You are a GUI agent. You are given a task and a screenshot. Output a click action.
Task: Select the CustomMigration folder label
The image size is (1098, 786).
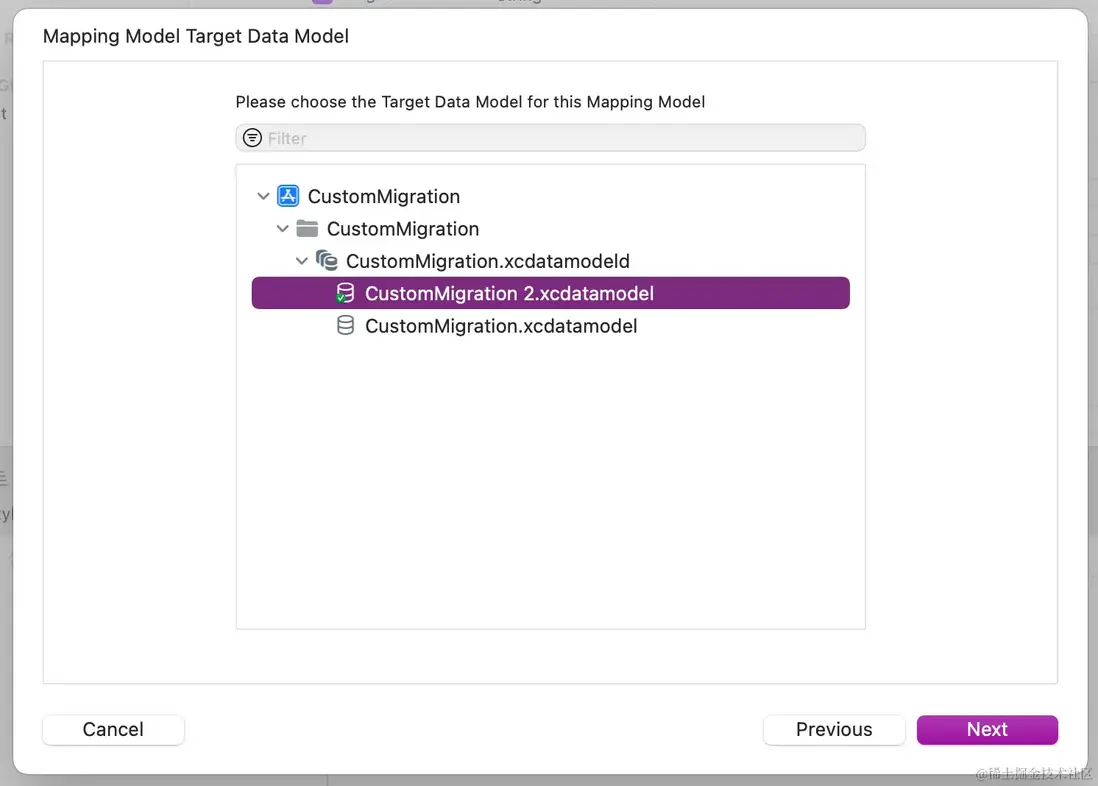pos(403,229)
